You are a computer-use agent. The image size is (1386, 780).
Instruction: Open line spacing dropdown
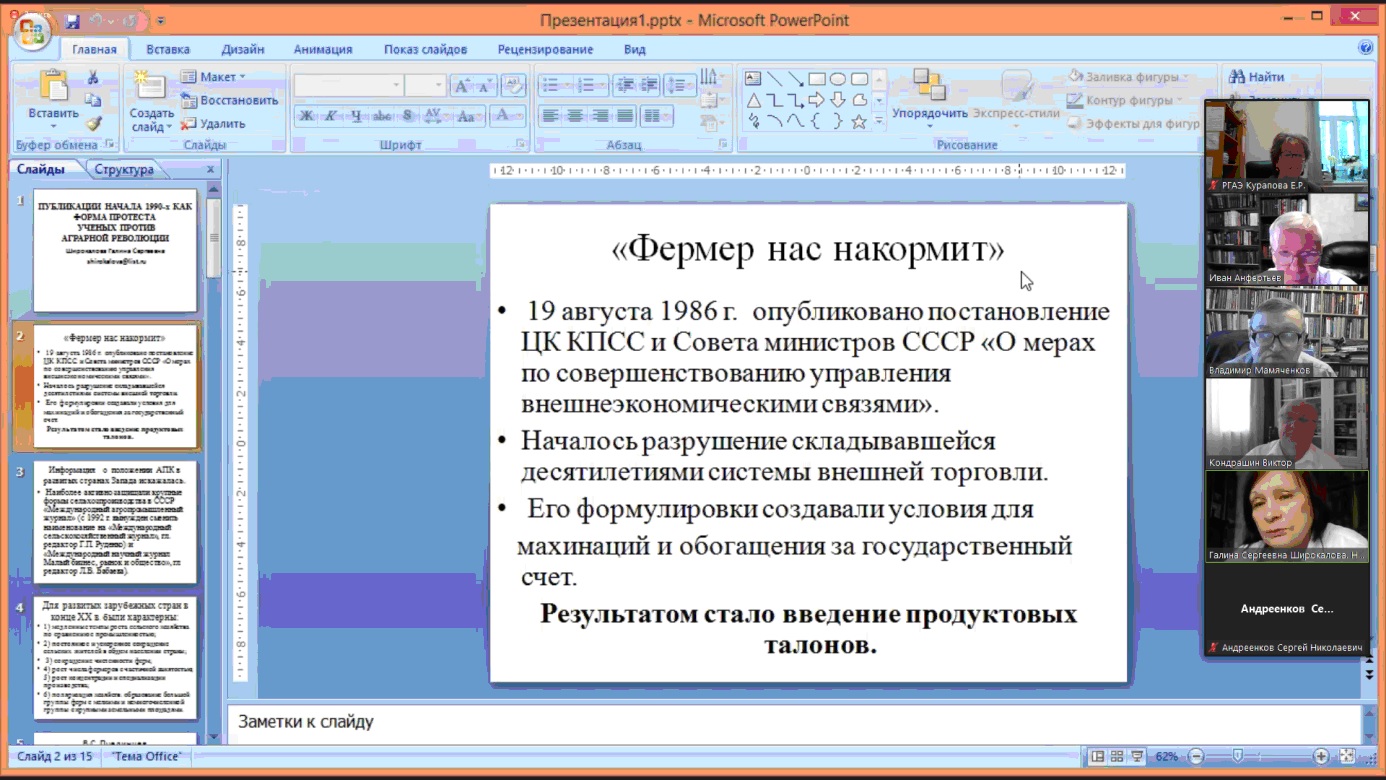[x=682, y=86]
